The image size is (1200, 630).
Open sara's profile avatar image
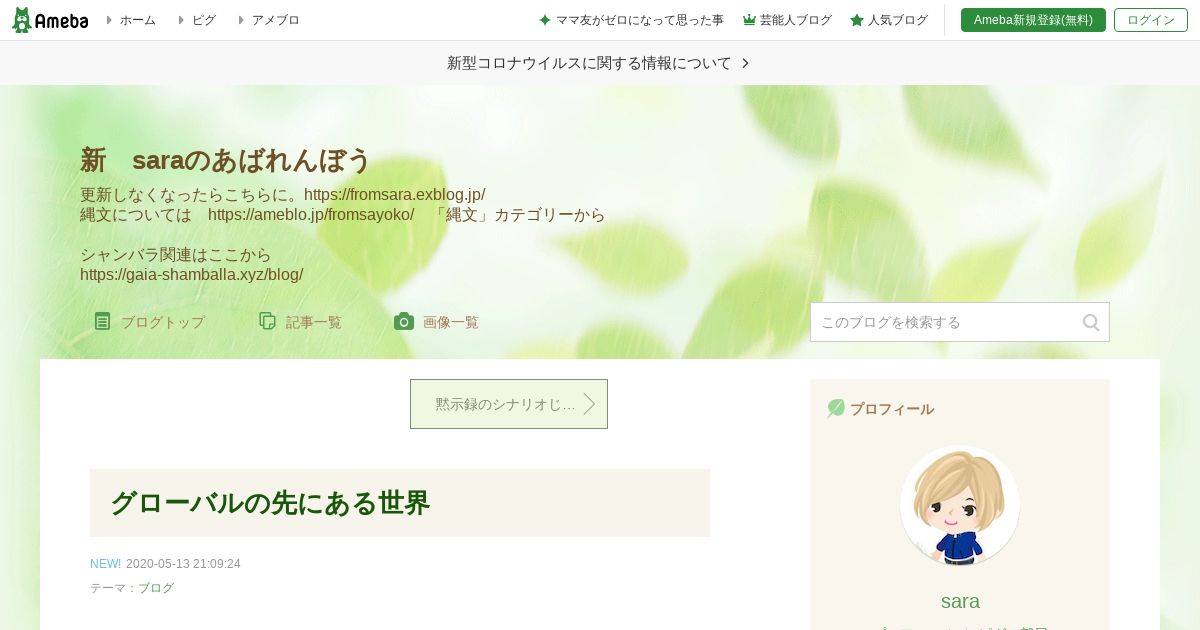(x=960, y=505)
